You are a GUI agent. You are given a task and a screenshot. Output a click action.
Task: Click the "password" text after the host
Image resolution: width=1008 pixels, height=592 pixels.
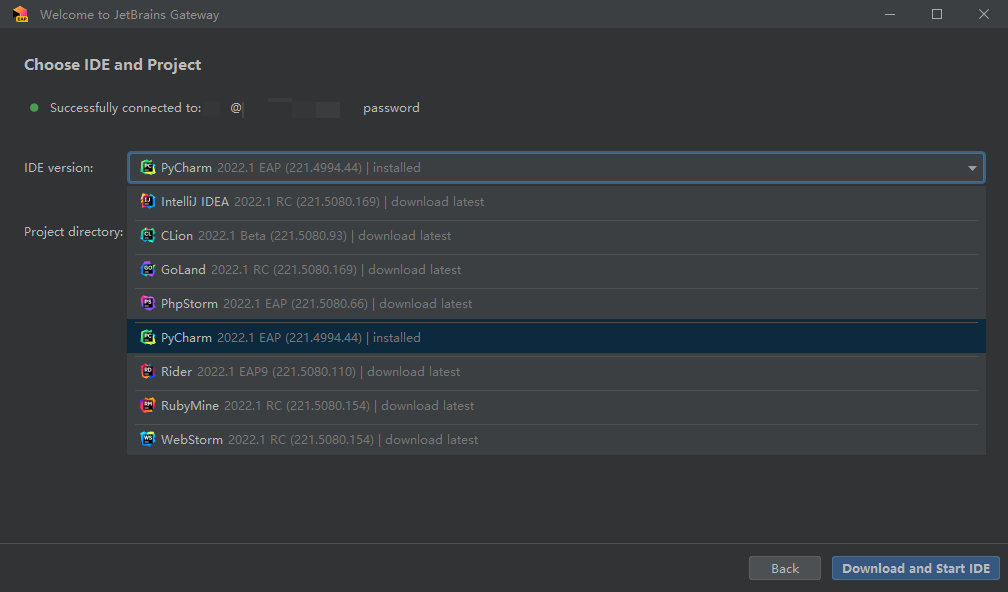pos(391,108)
